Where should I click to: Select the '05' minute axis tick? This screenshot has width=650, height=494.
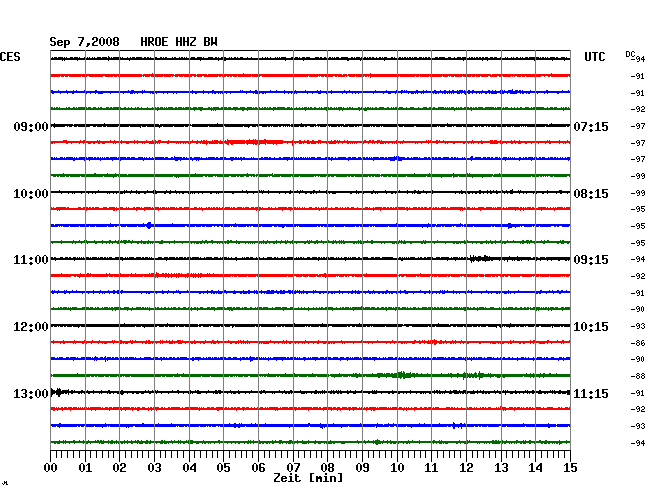[223, 467]
